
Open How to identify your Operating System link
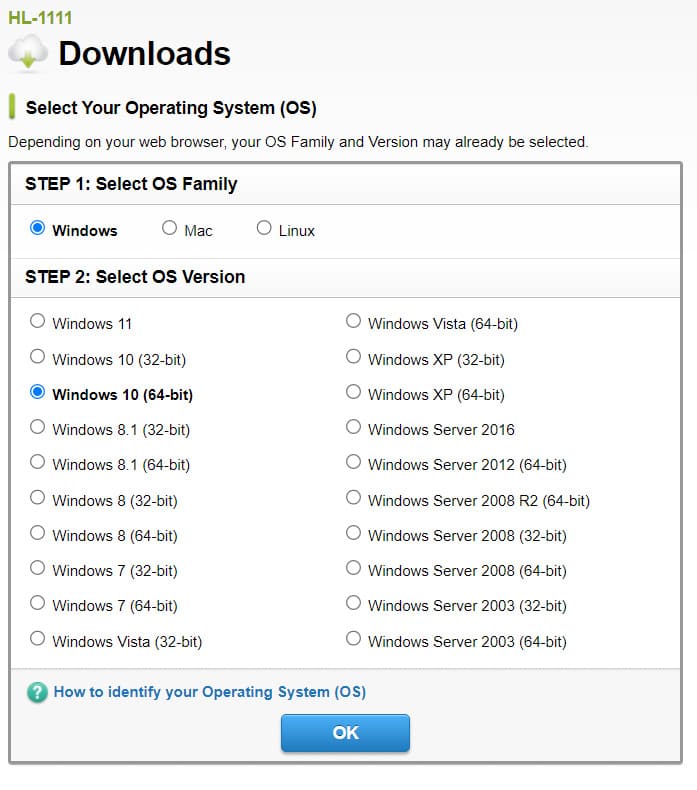coord(209,692)
